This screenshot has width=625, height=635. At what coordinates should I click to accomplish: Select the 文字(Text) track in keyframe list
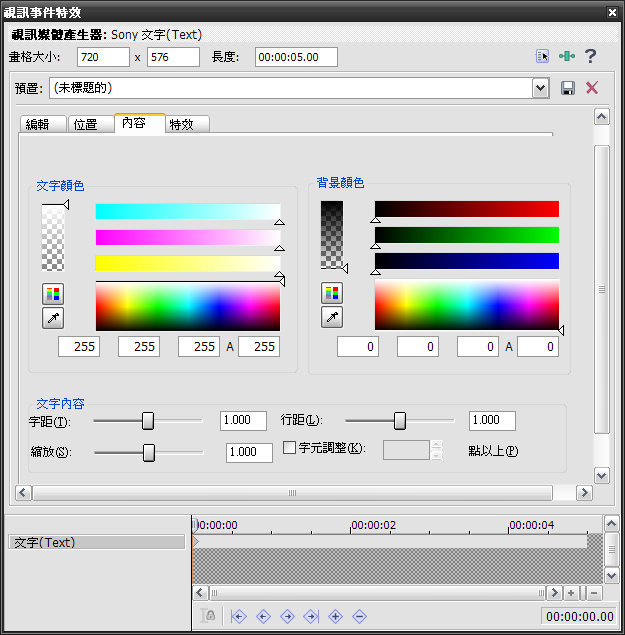[x=96, y=542]
